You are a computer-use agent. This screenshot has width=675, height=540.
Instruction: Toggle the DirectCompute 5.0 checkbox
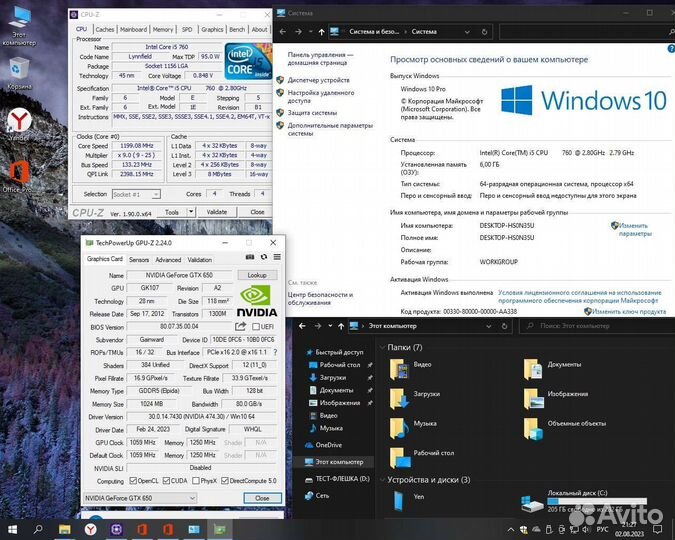225,481
